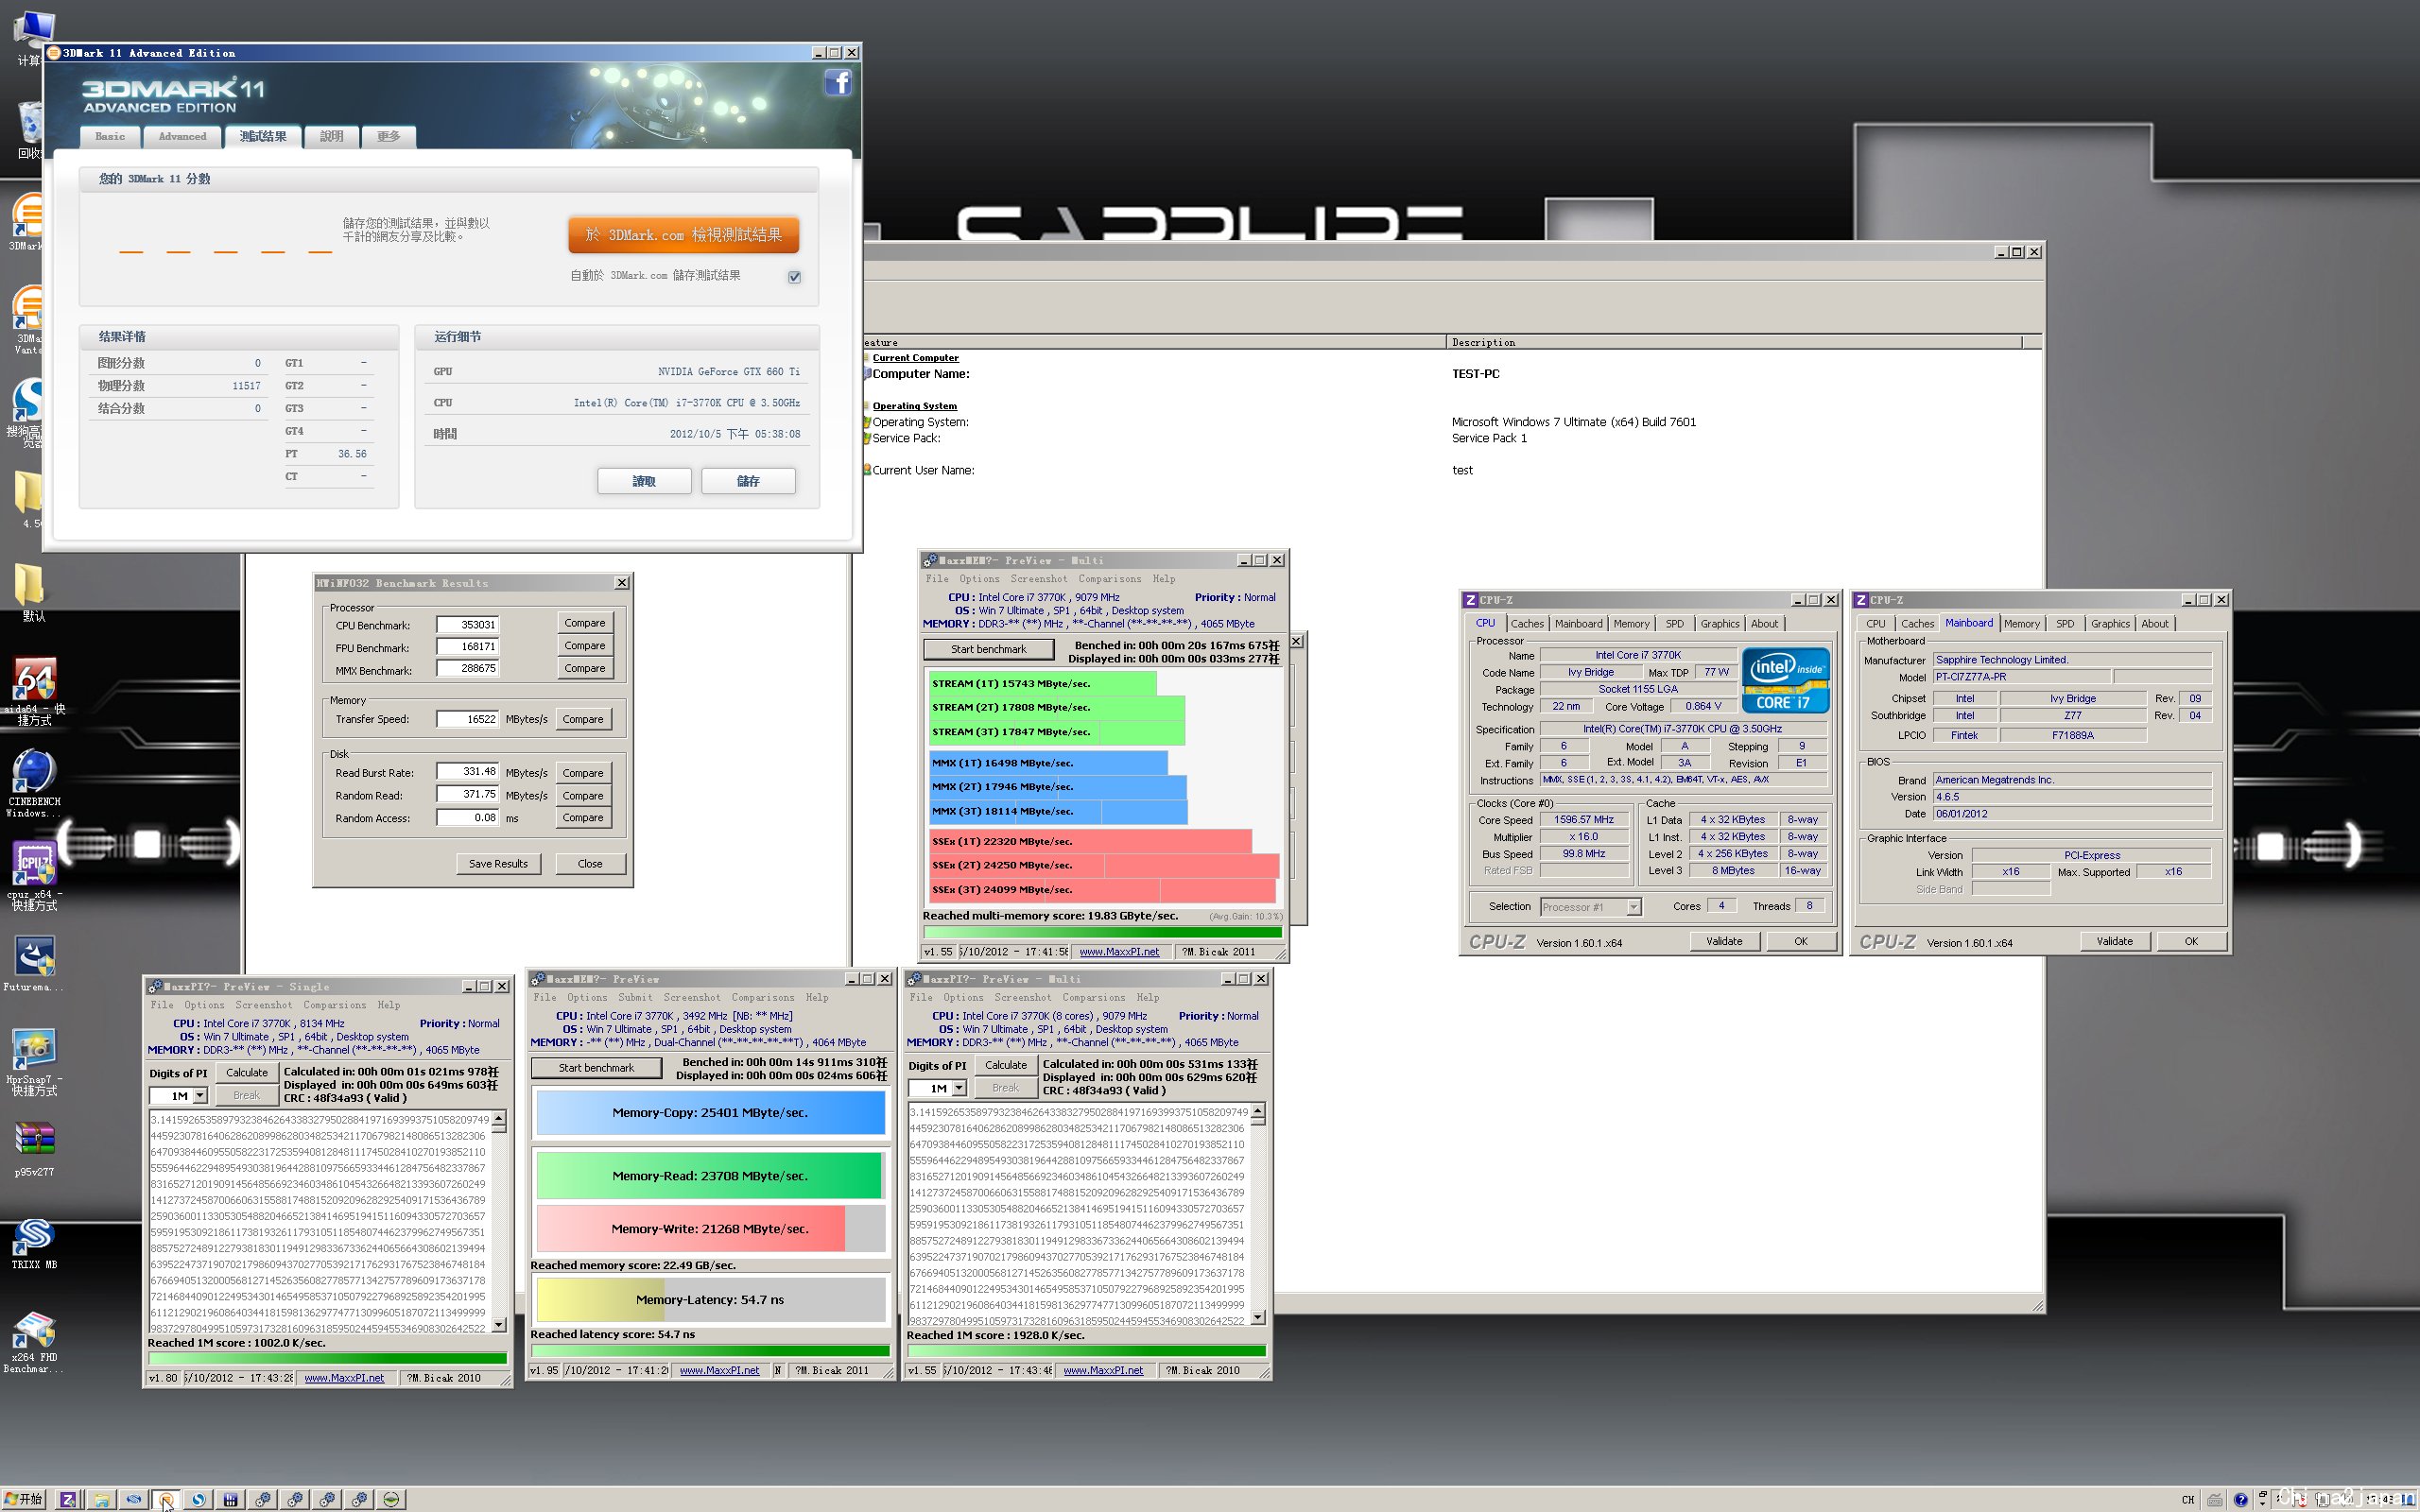
Task: Click the Facebook icon in 3DMark 11
Action: (838, 82)
